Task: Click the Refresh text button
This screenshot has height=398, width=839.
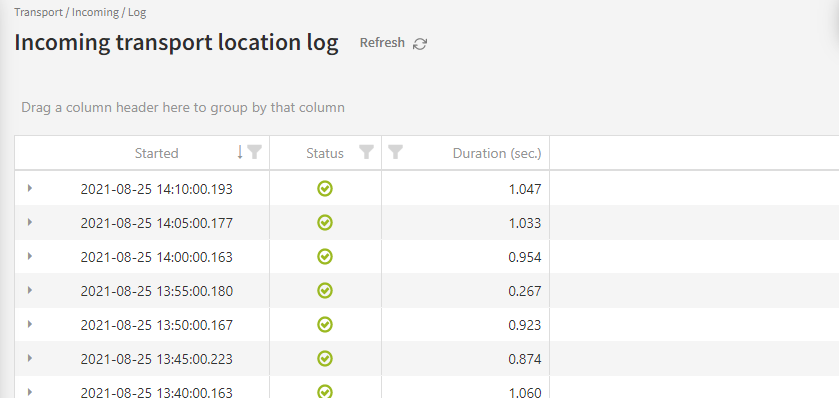Action: 382,43
